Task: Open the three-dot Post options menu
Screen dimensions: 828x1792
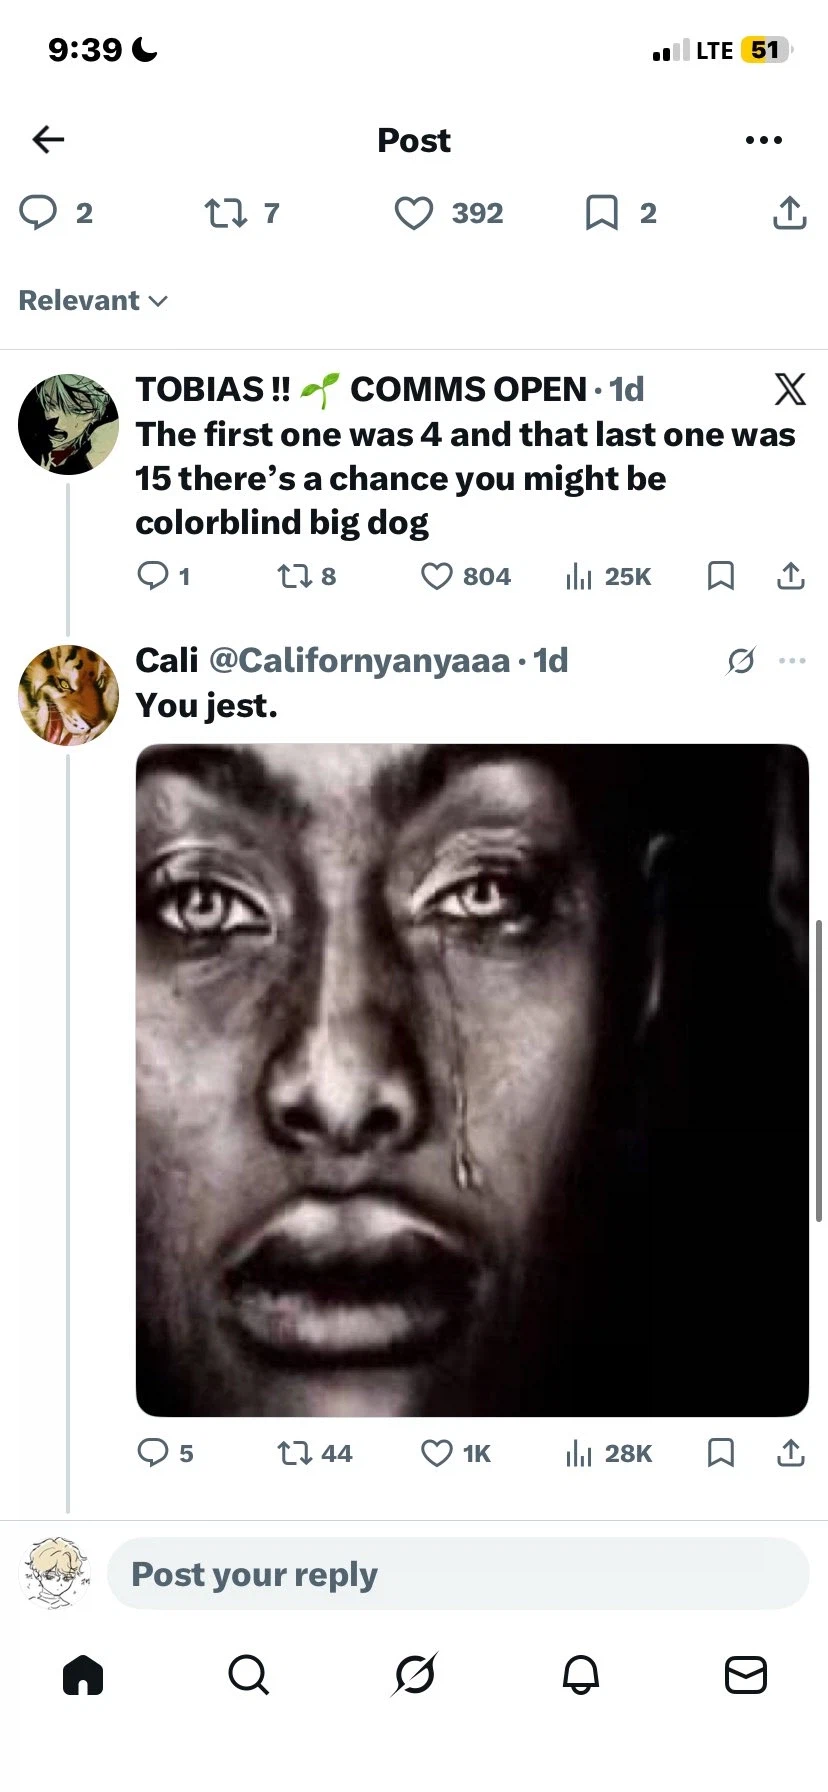Action: 763,140
